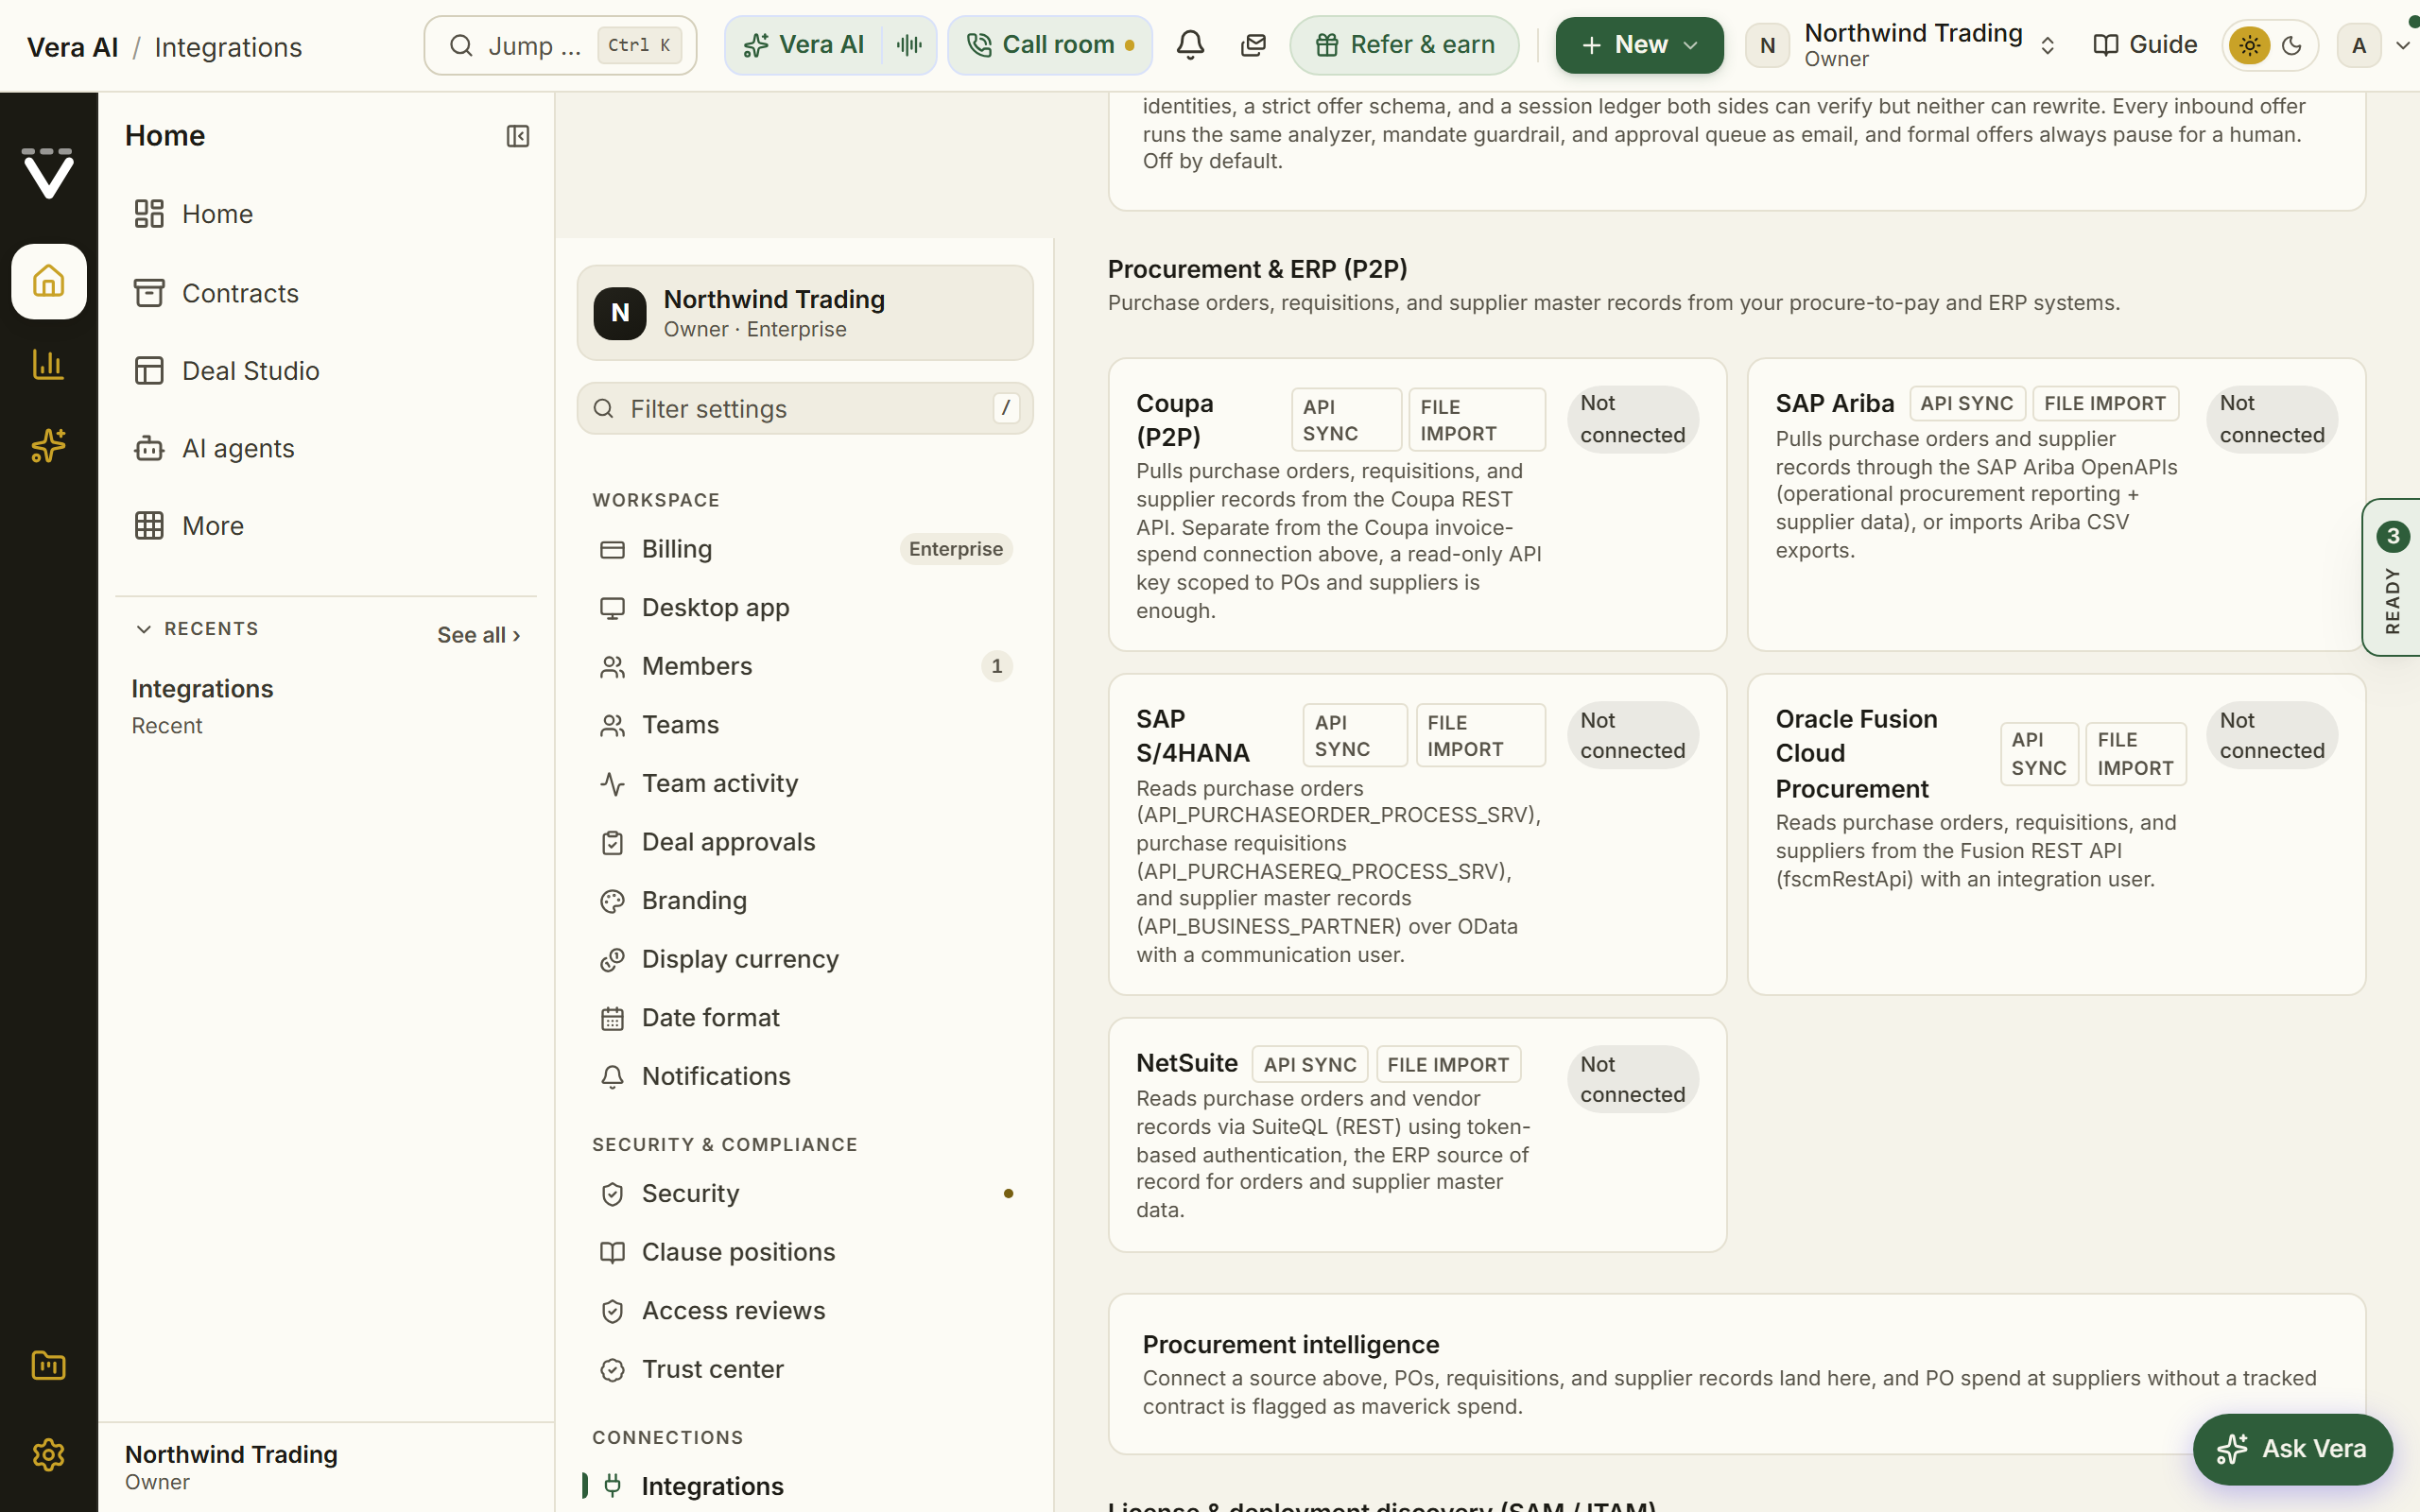Open the SAP Ariba integration card title
This screenshot has width=2420, height=1512.
1834,403
